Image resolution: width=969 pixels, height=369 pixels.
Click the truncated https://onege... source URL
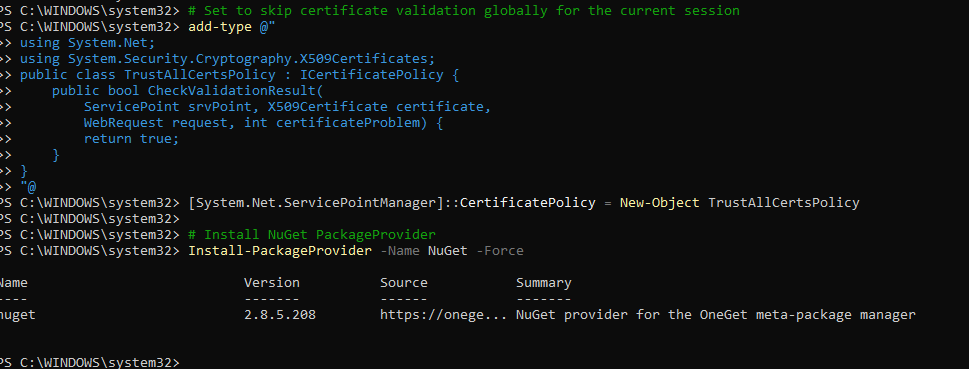tap(444, 315)
